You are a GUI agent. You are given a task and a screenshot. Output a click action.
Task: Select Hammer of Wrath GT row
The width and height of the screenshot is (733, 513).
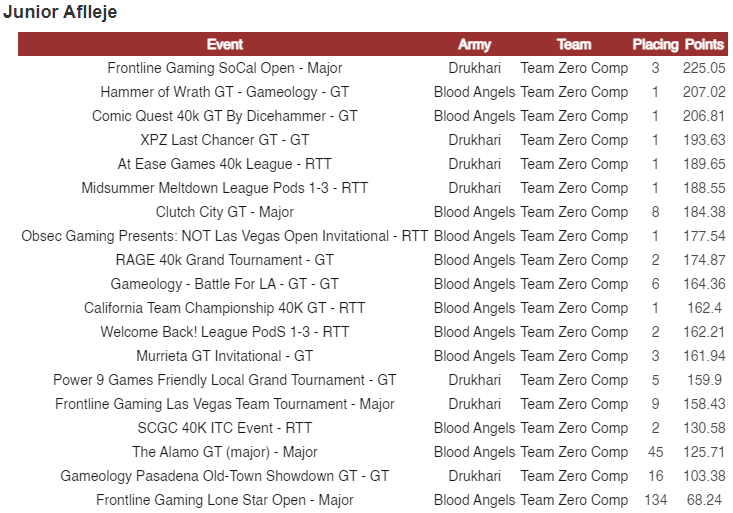(x=225, y=92)
